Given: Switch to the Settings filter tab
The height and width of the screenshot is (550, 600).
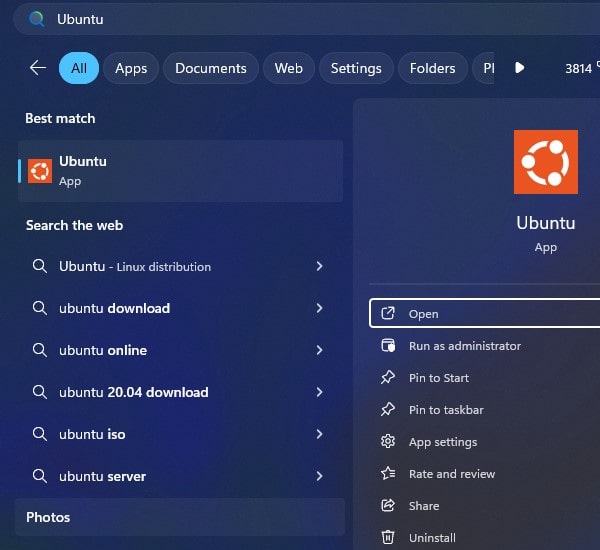Looking at the screenshot, I should pos(356,68).
